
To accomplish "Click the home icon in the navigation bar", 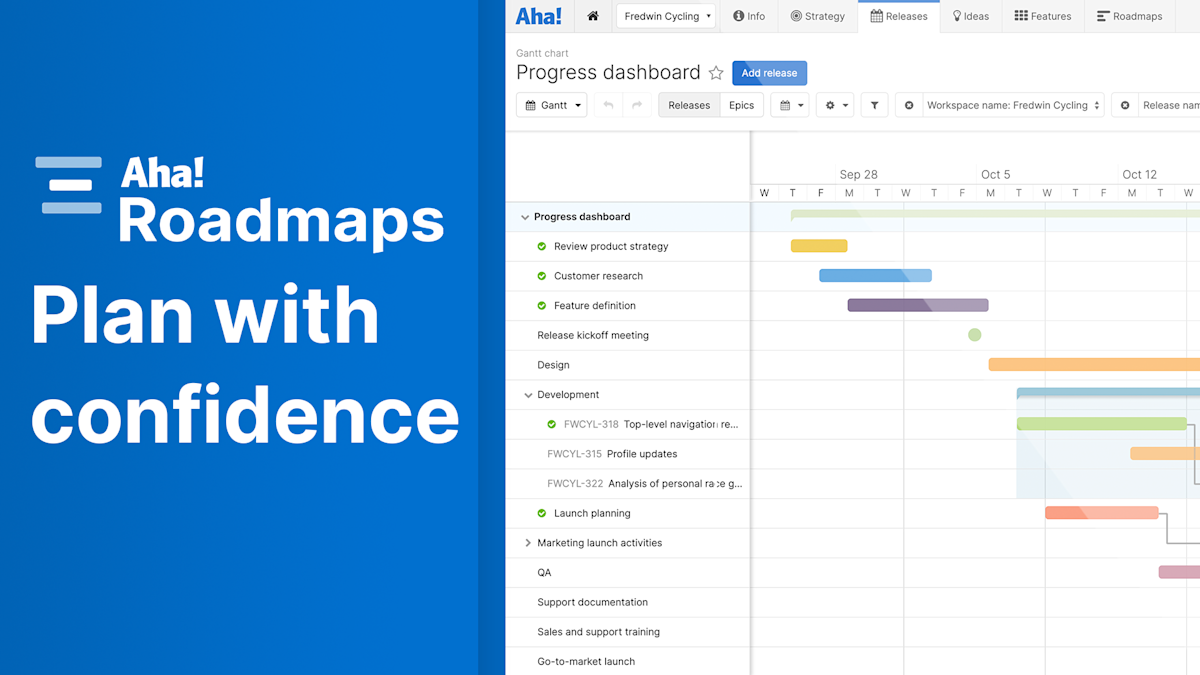I will [592, 16].
